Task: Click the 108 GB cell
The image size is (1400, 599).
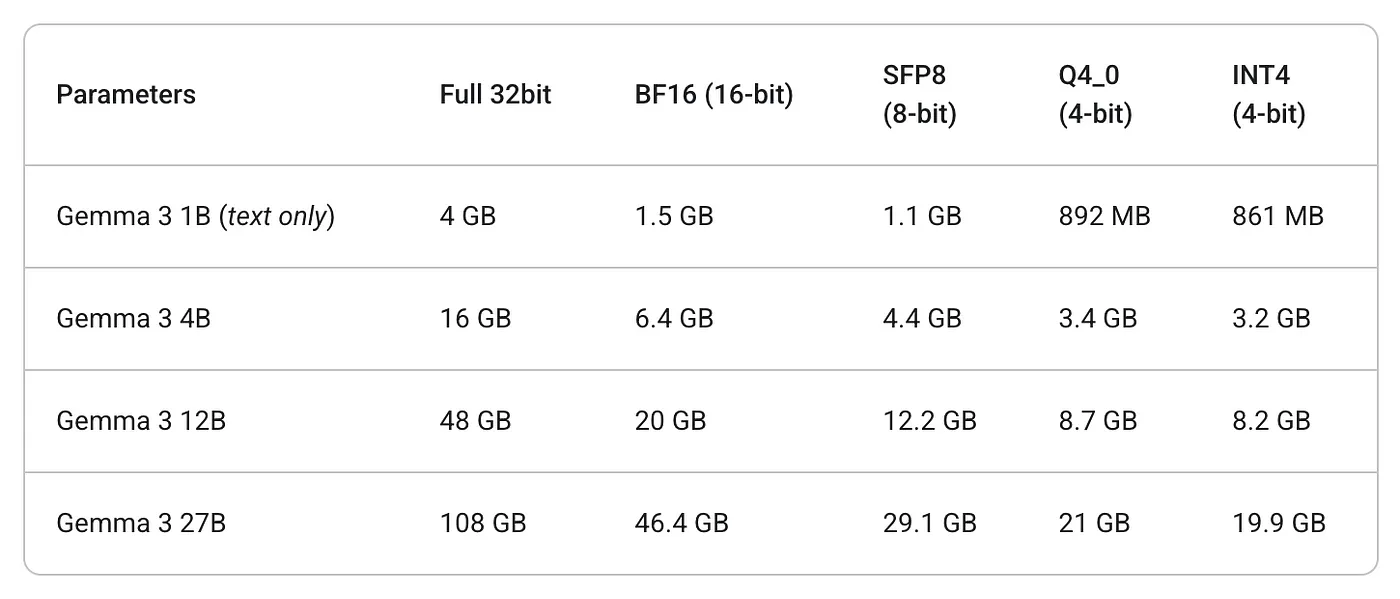Action: [x=483, y=522]
